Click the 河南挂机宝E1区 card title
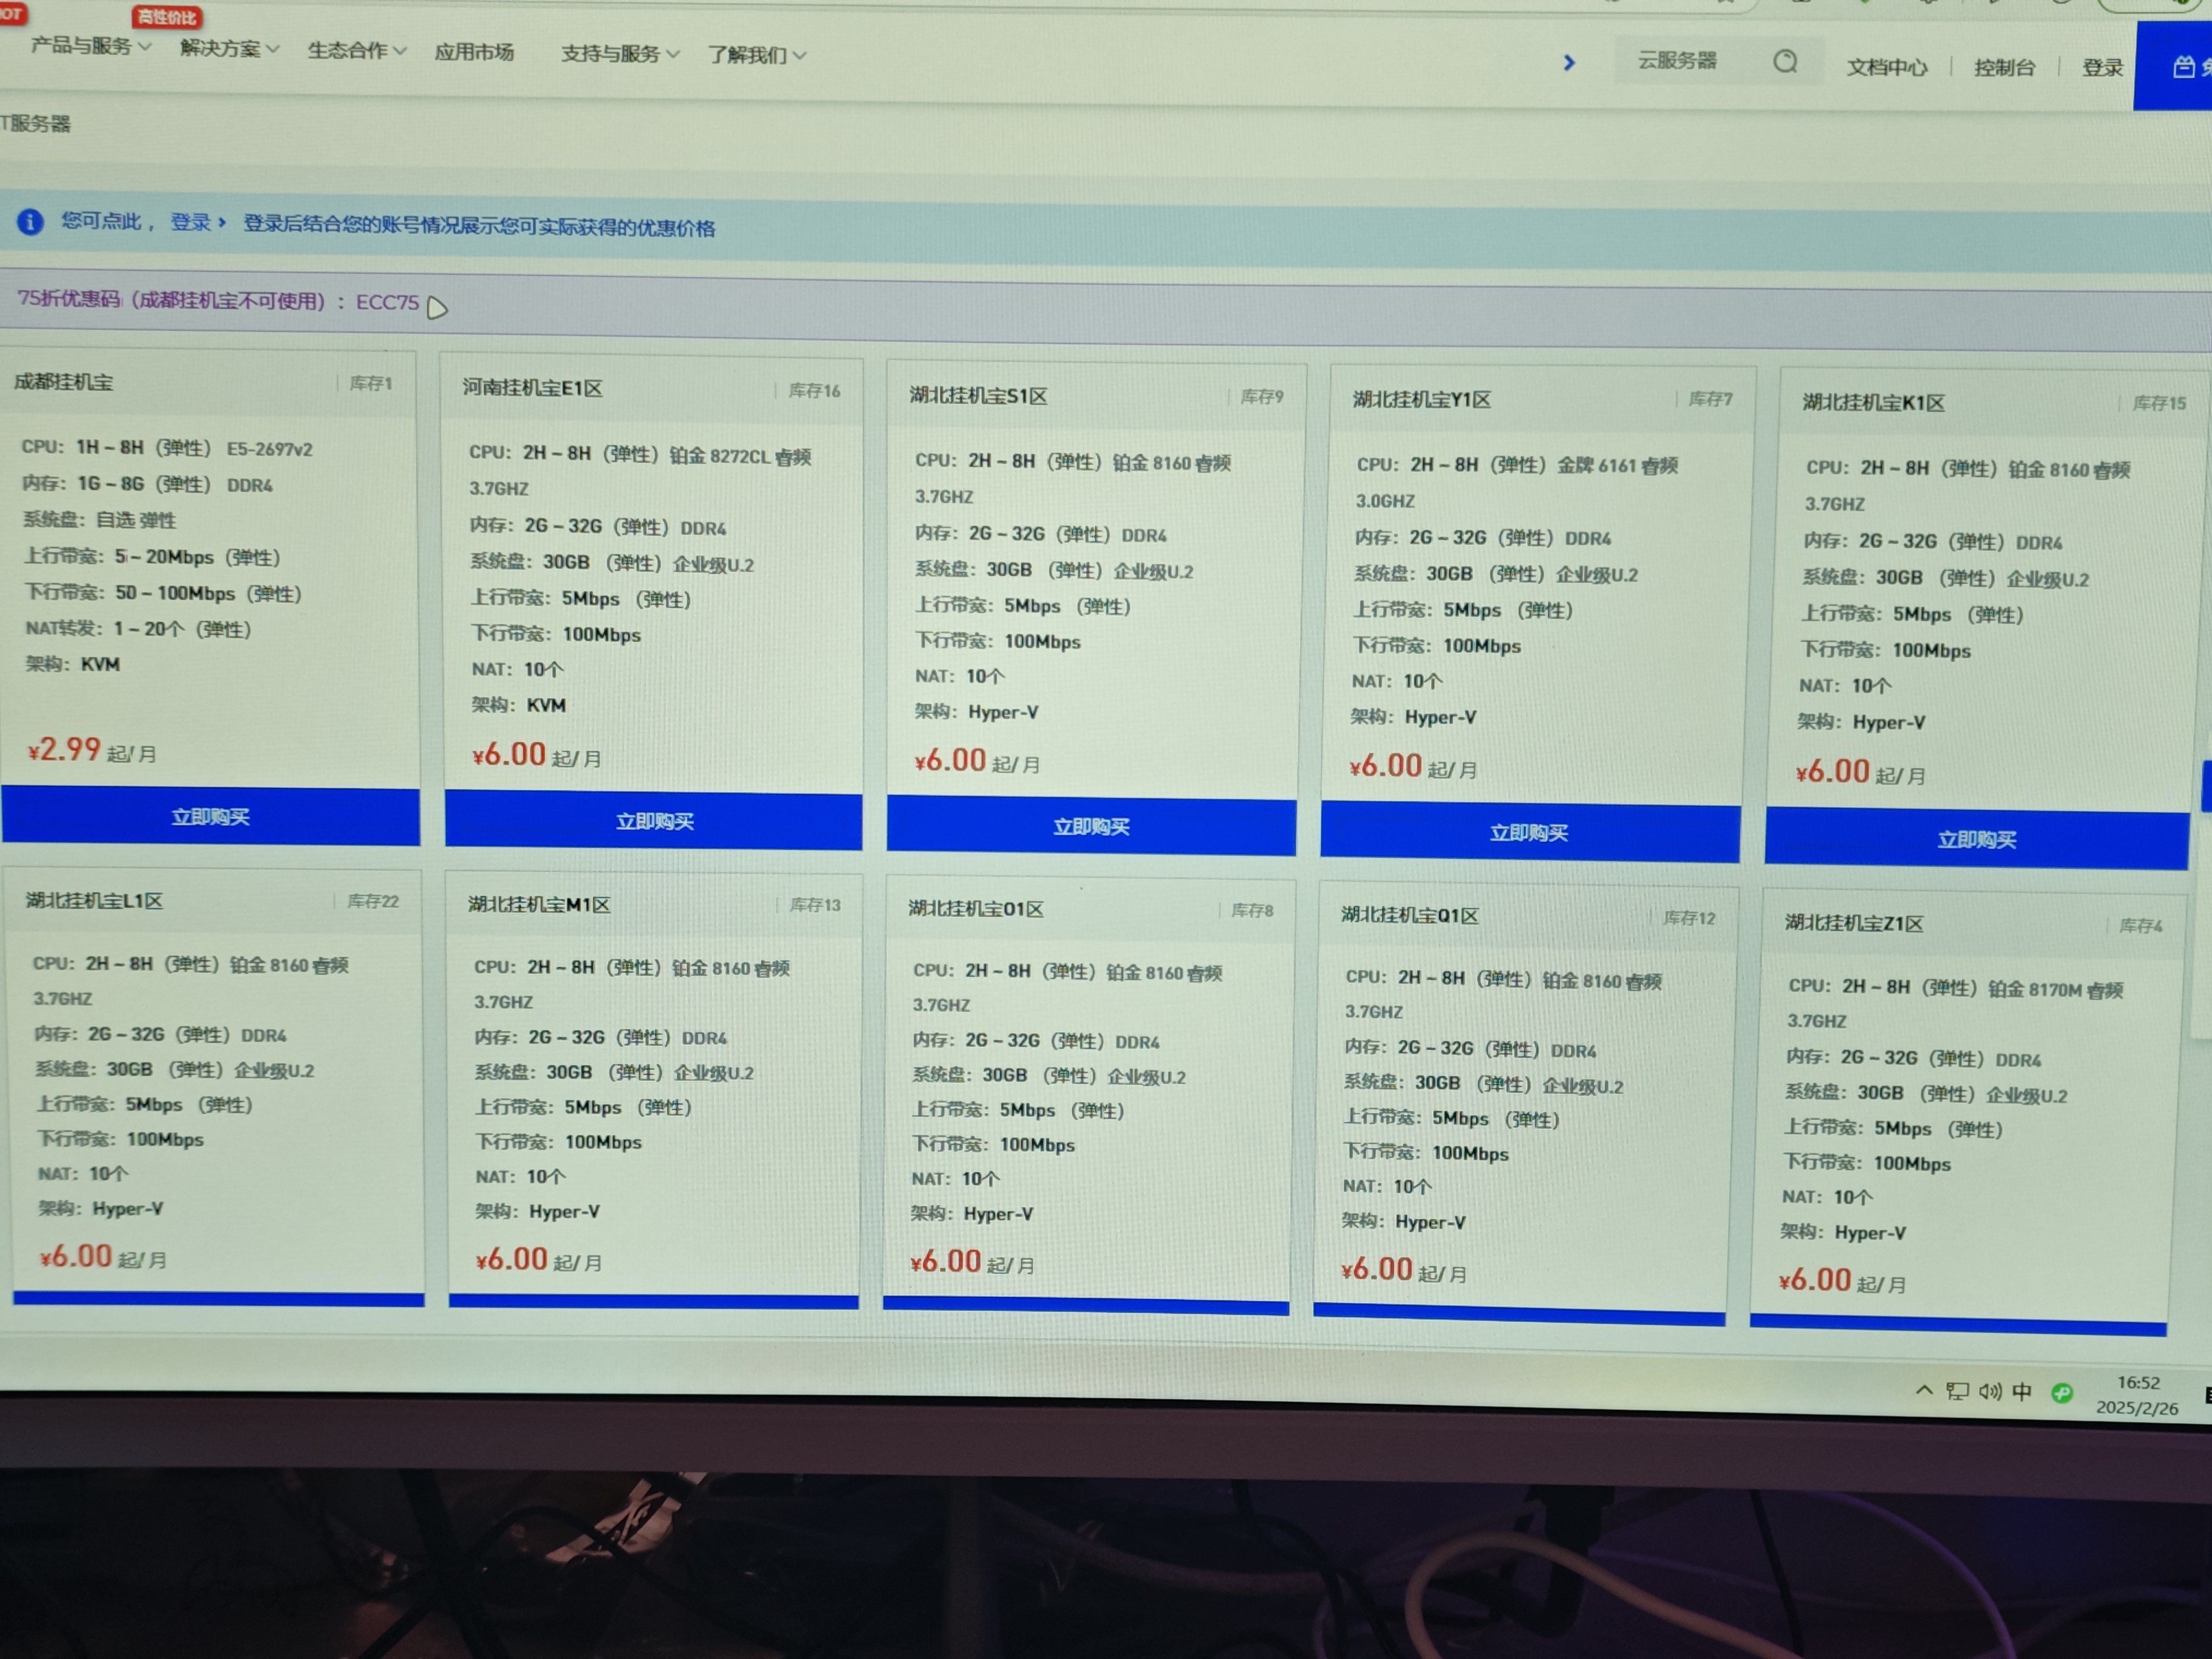2212x1659 pixels. [532, 388]
